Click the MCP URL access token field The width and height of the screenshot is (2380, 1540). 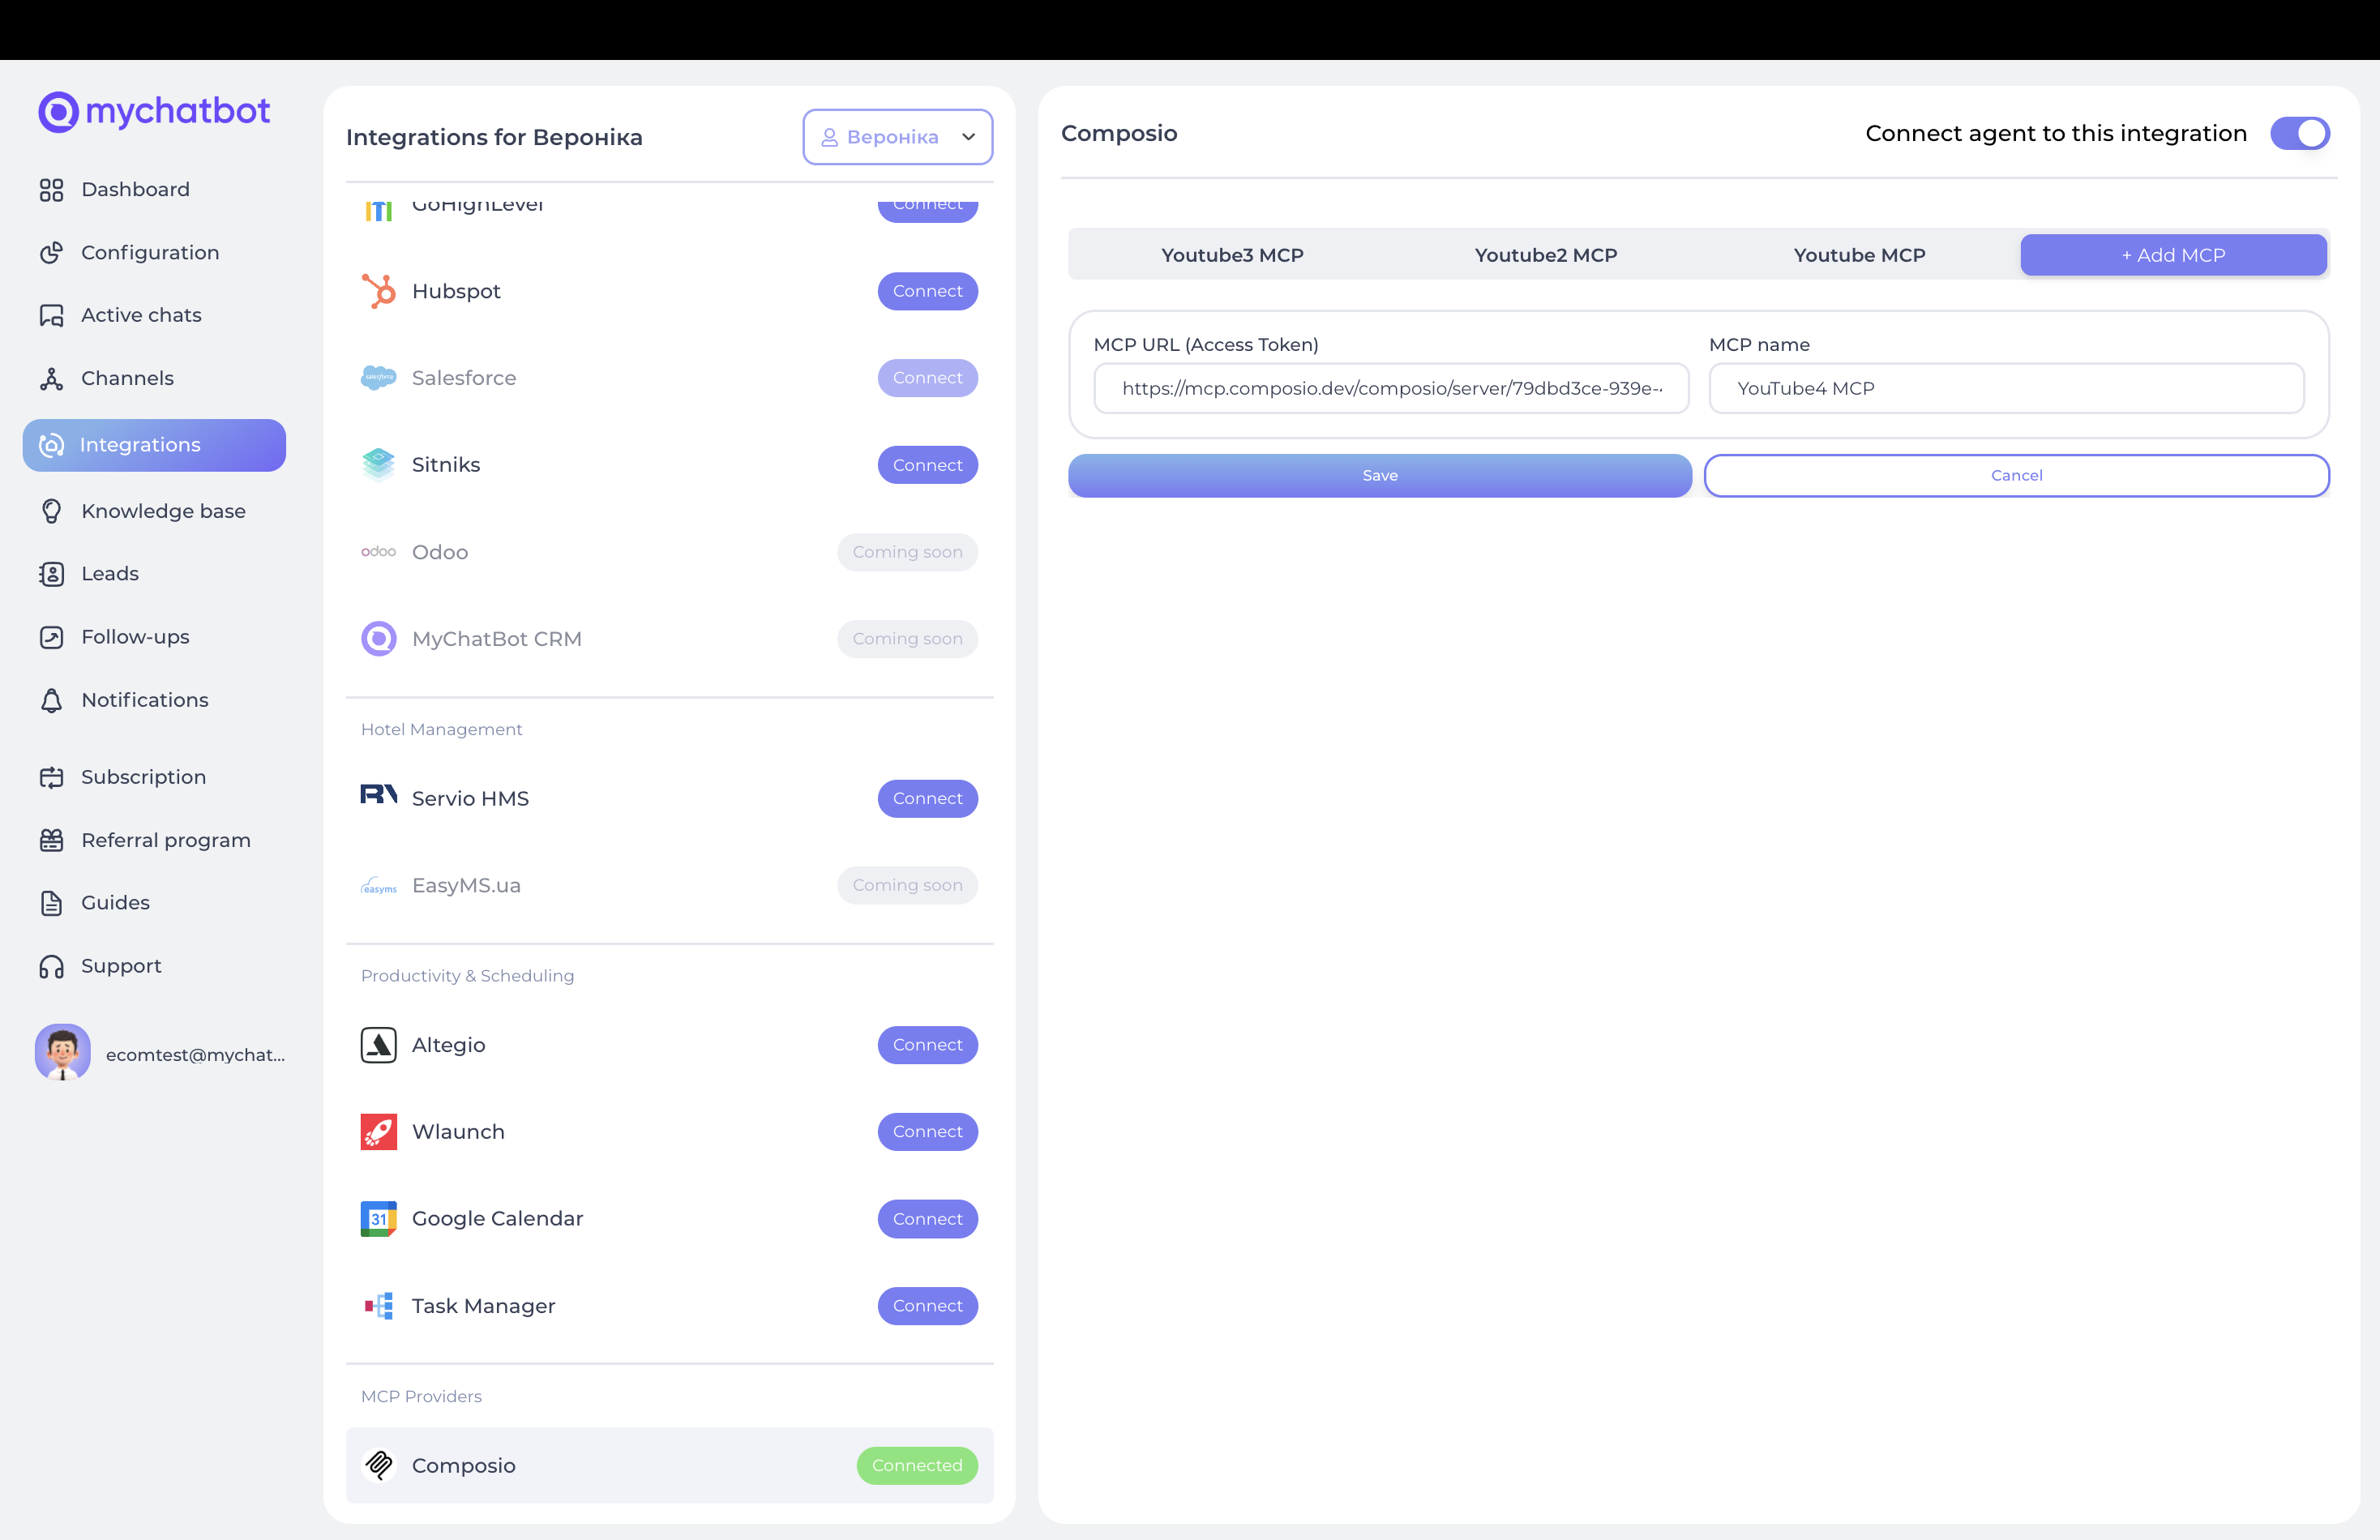pyautogui.click(x=1390, y=389)
